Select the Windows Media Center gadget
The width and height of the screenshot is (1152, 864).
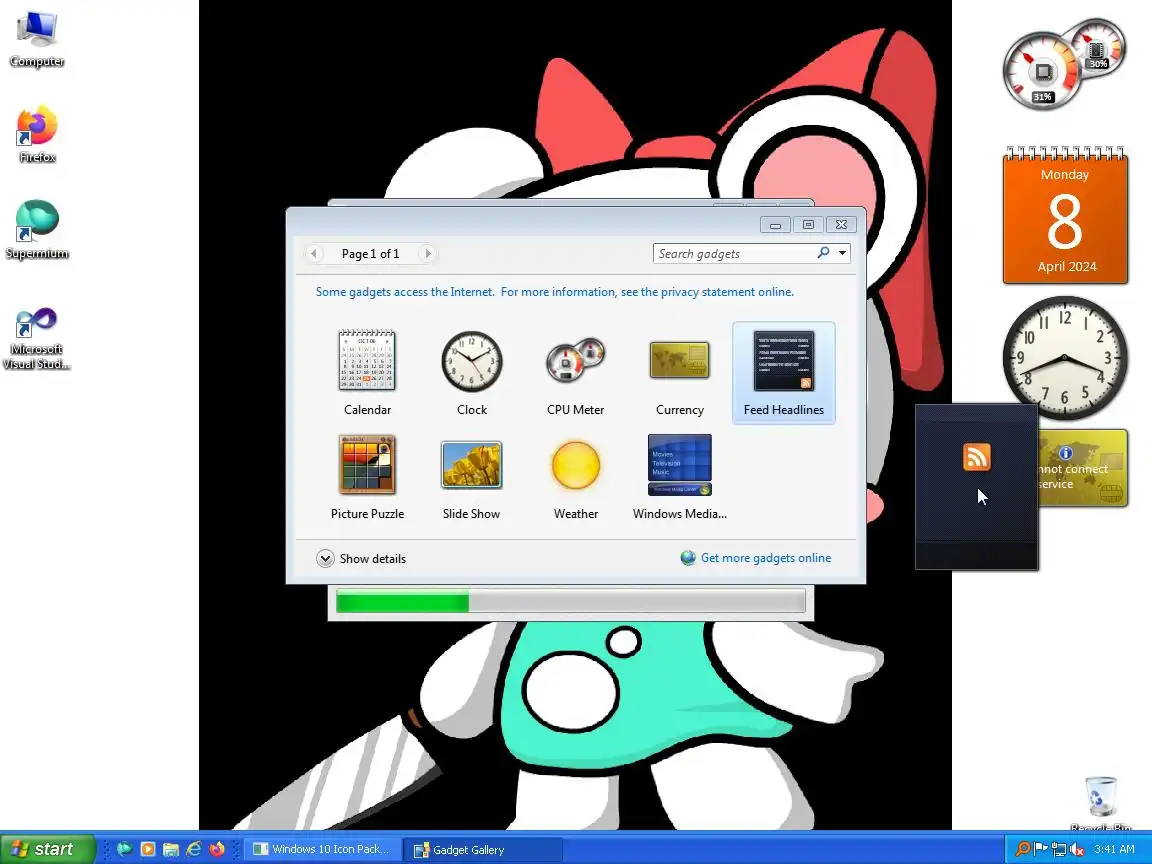click(x=680, y=476)
